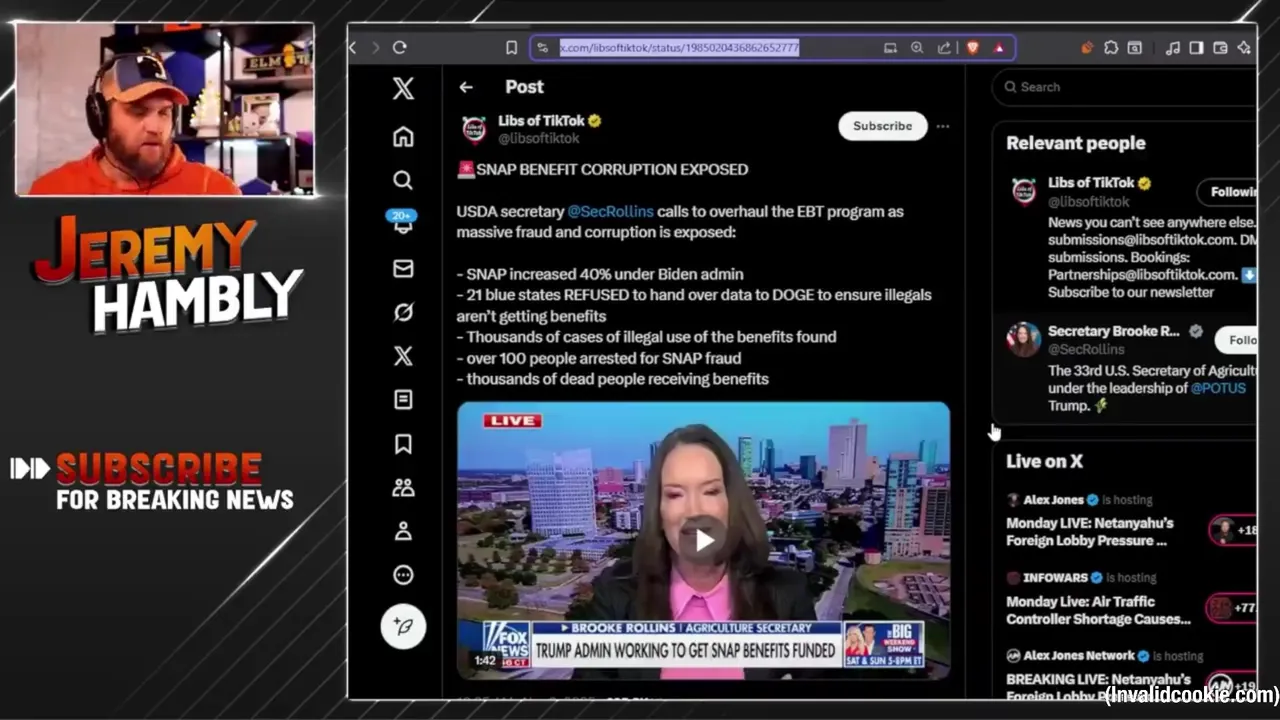Play the Fox News video
Screen dimensions: 1280x720
(704, 540)
